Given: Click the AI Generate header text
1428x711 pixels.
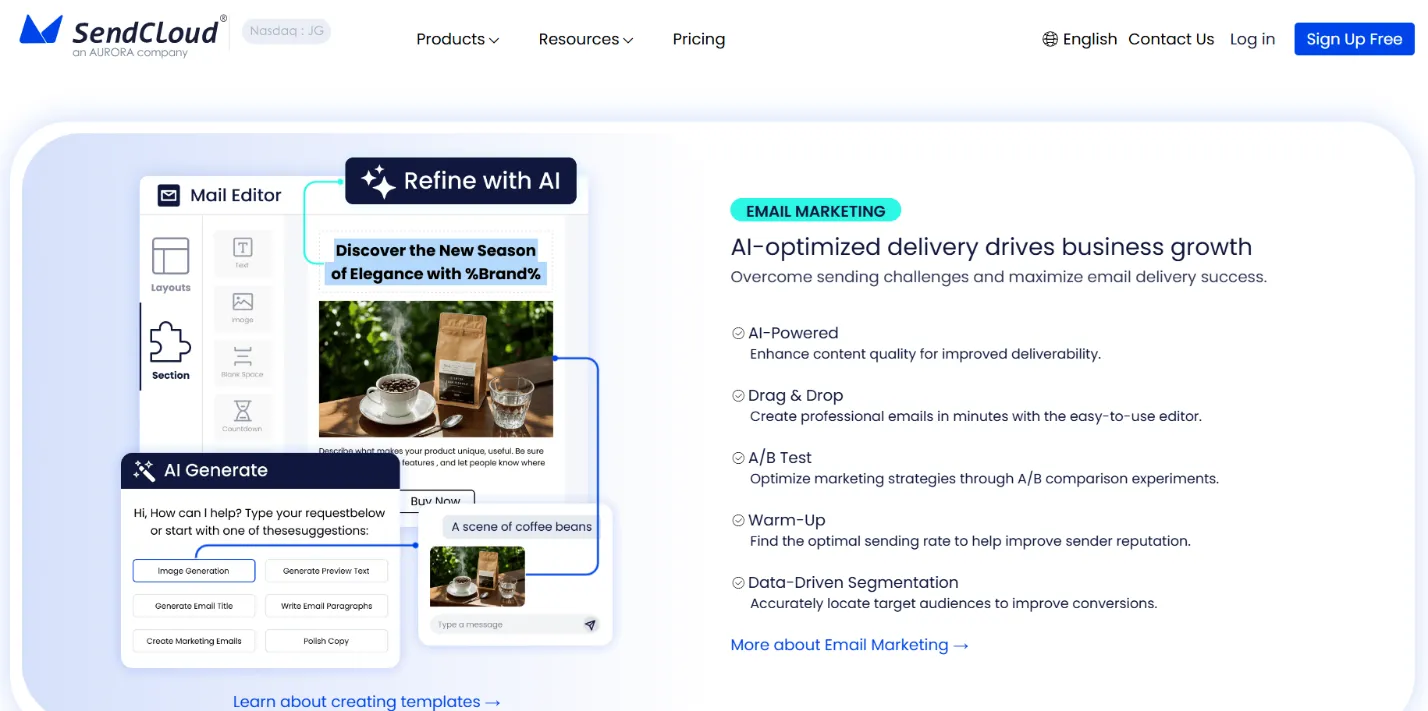Looking at the screenshot, I should [x=216, y=470].
